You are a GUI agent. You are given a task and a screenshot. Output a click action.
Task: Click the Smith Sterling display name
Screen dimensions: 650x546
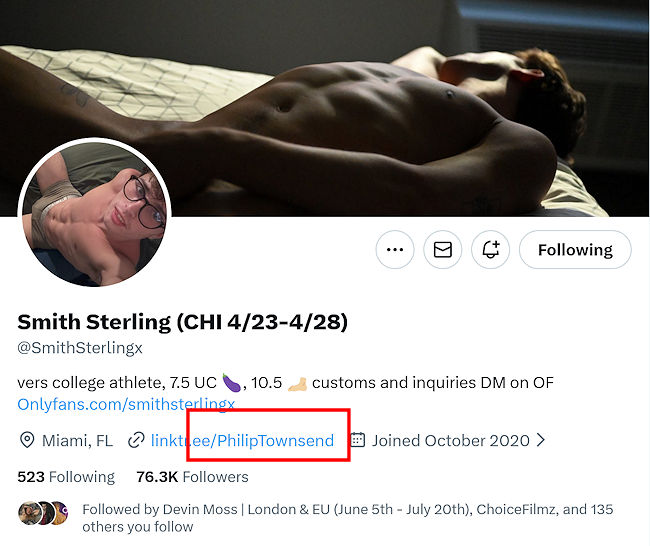coord(182,322)
